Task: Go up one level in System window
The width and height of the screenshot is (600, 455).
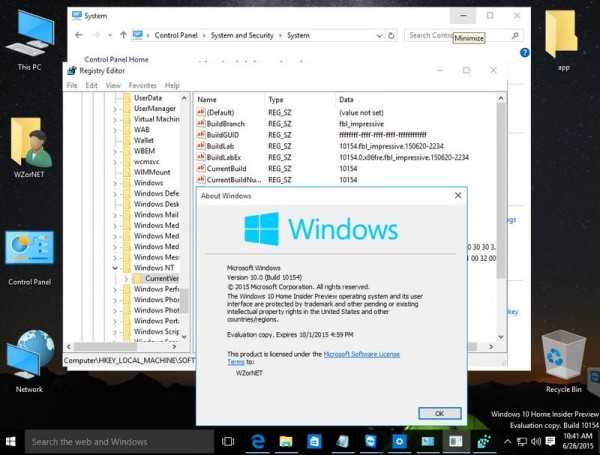Action: 123,35
